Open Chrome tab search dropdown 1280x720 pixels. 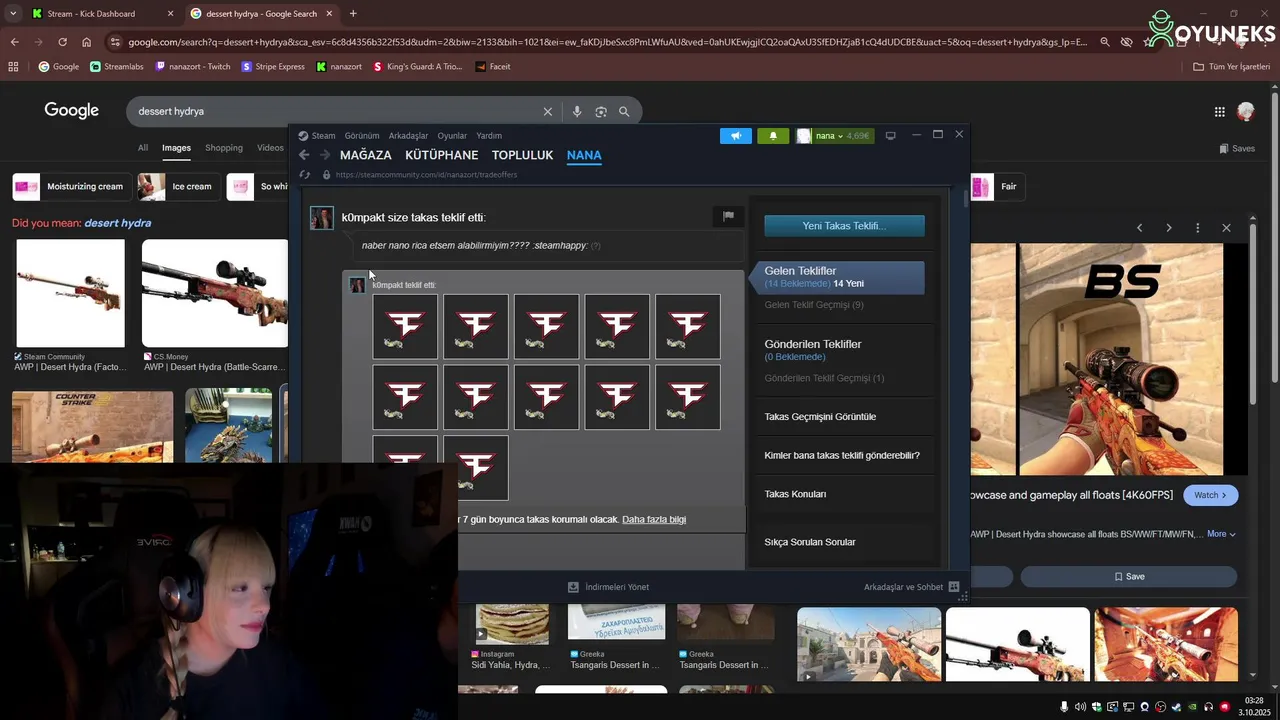(x=13, y=14)
